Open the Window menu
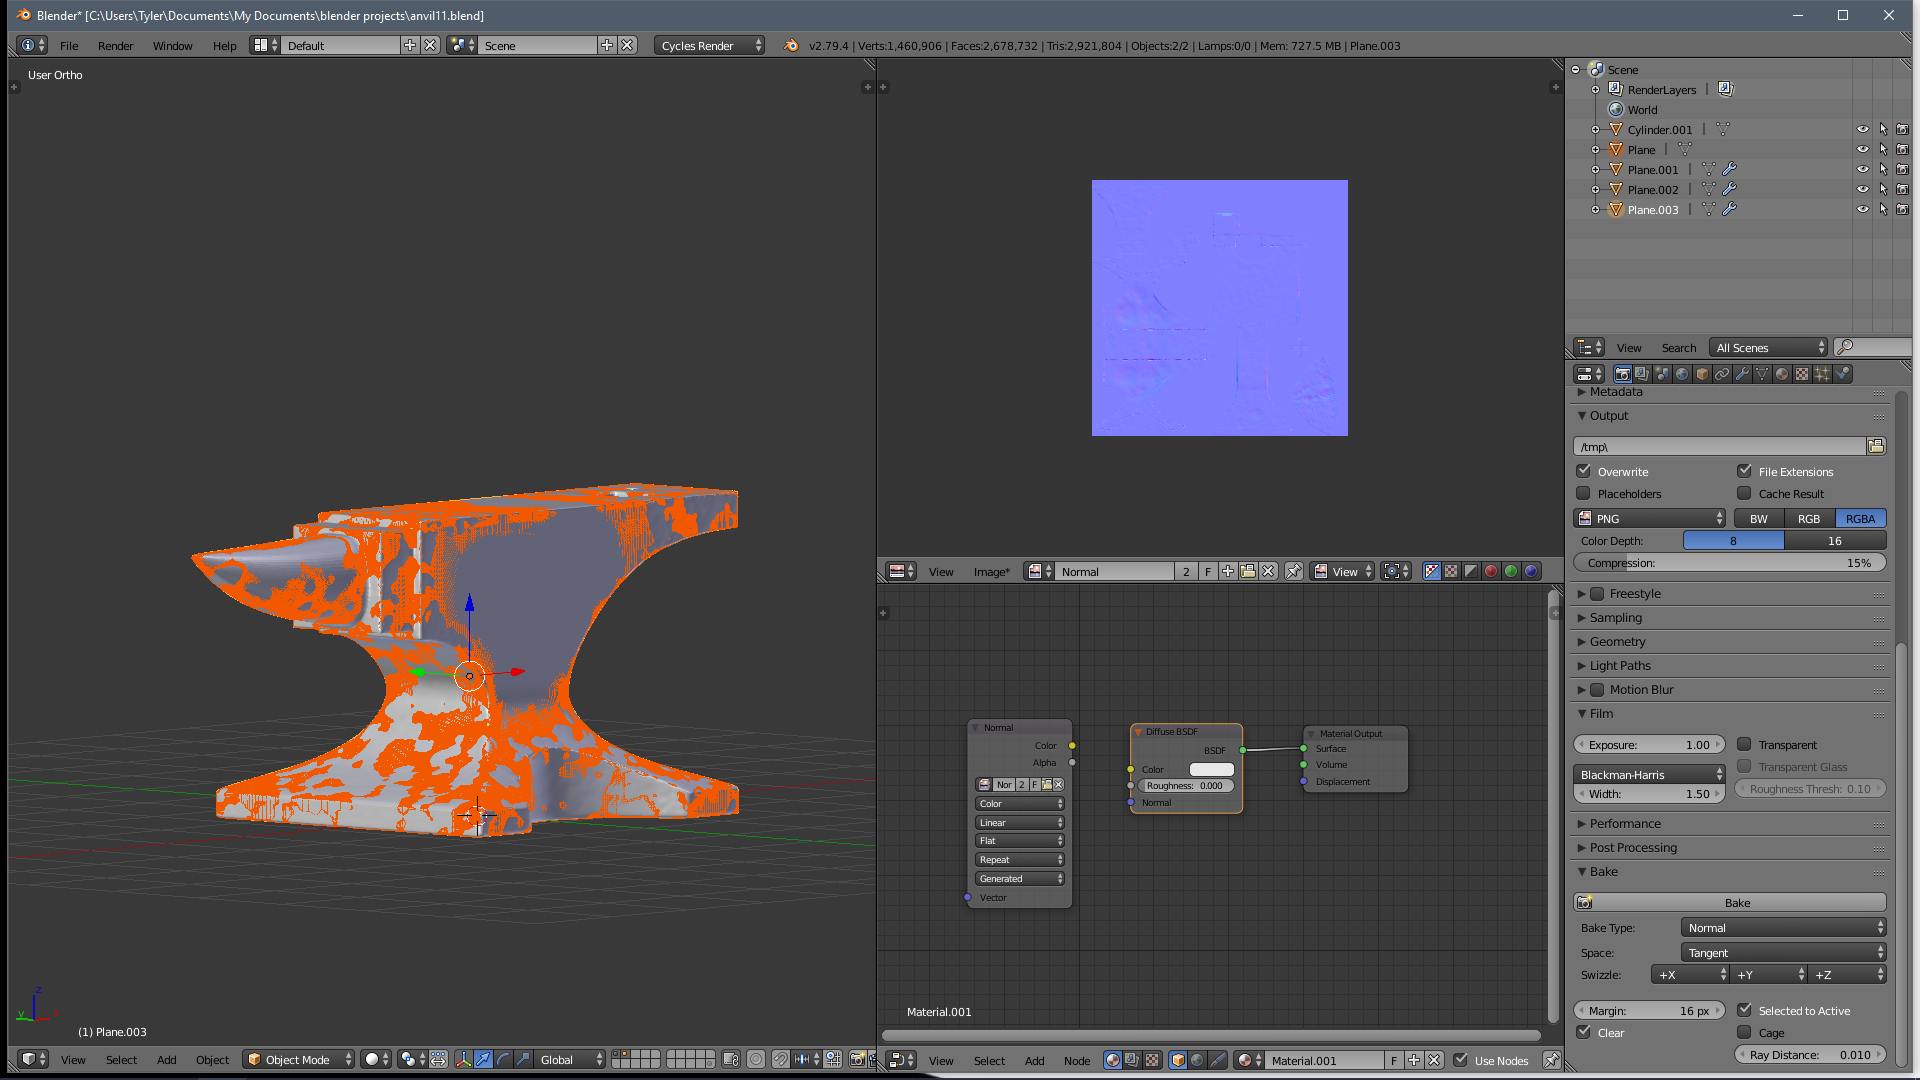The height and width of the screenshot is (1080, 1920). pos(172,46)
